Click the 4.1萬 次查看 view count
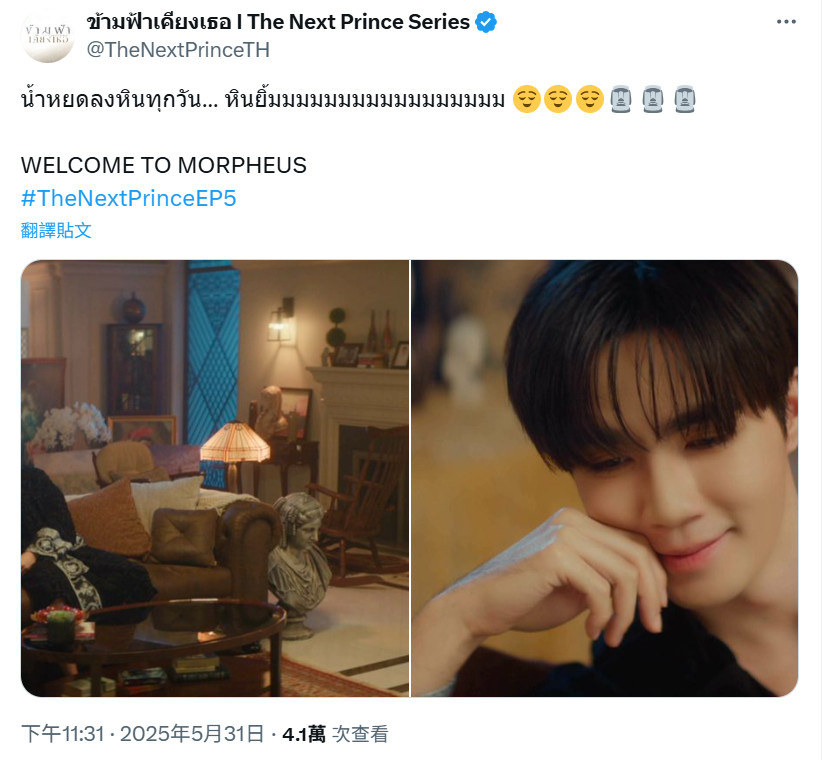 [335, 734]
